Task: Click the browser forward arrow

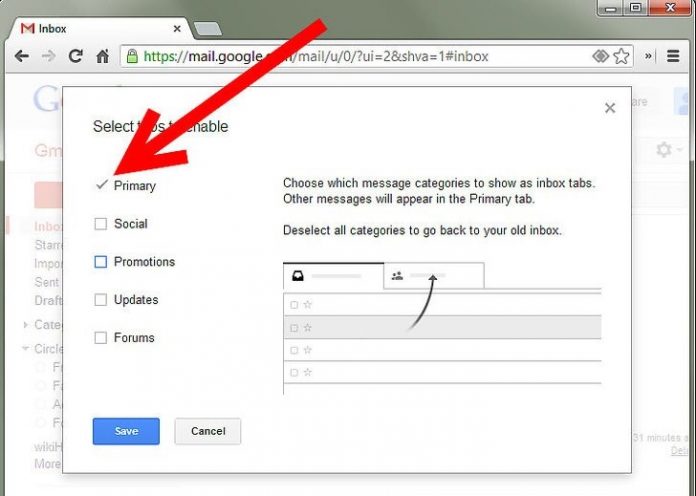Action: (x=48, y=57)
